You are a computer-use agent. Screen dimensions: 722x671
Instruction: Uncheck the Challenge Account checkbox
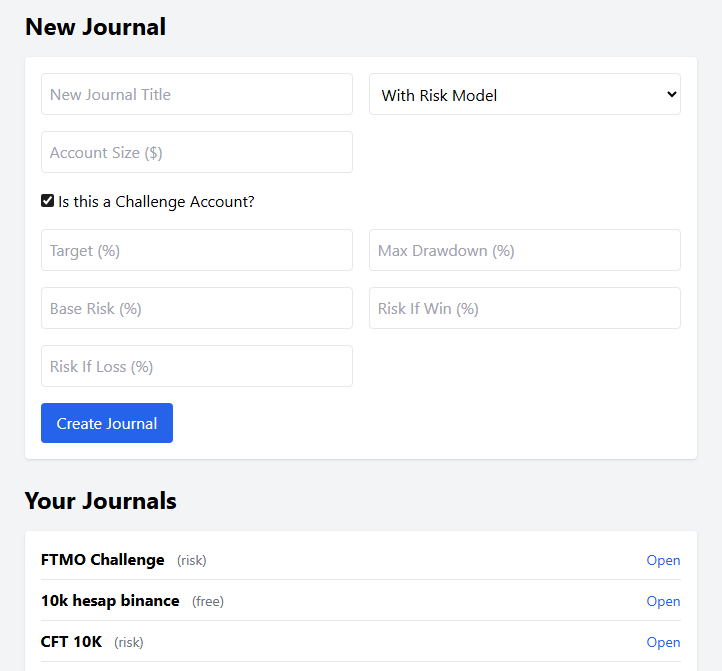(x=47, y=201)
